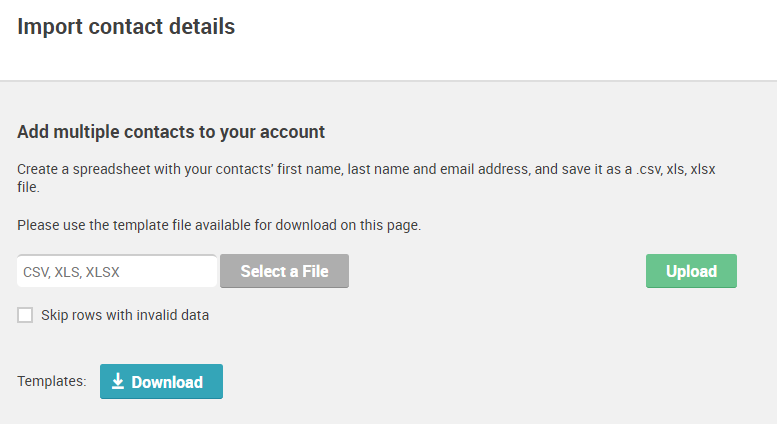Click the green Upload button
Viewport: 777px width, 424px height.
click(691, 271)
